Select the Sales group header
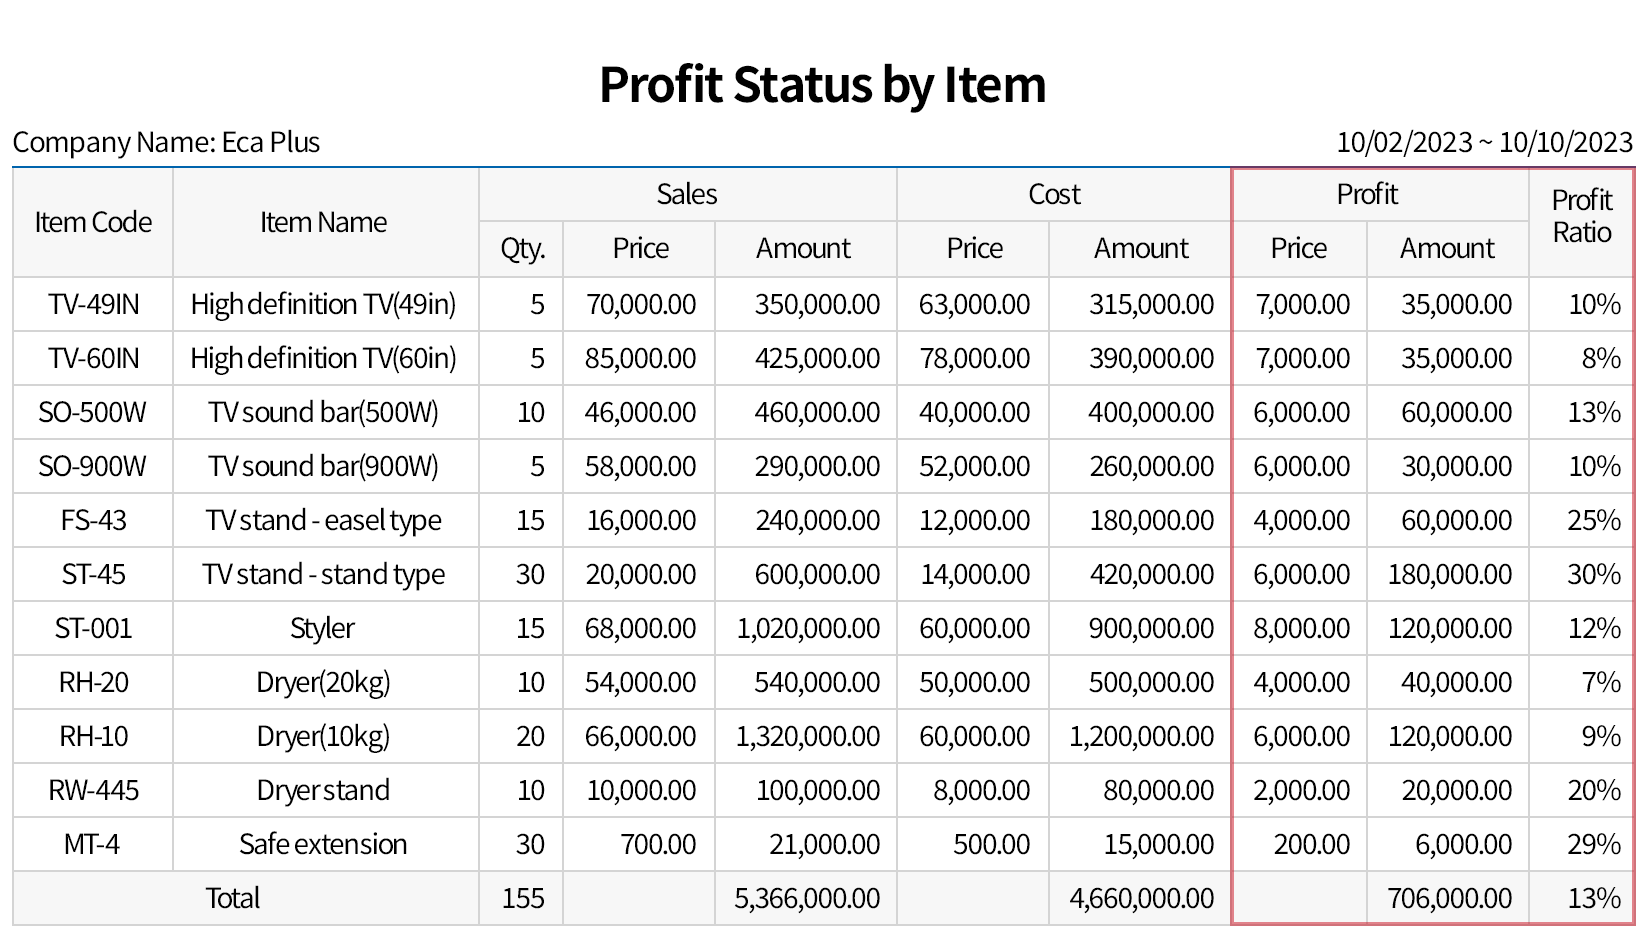Screen dimensions: 1646x936 [687, 194]
